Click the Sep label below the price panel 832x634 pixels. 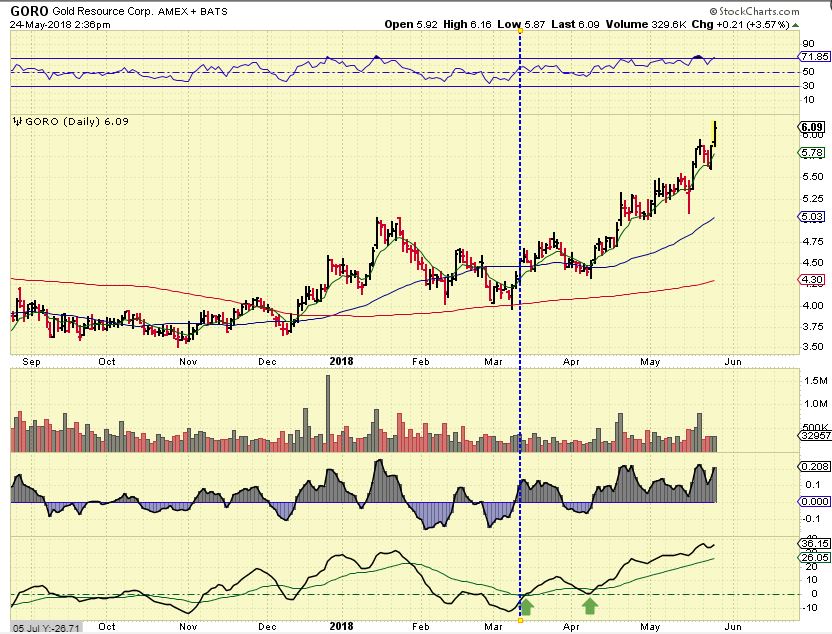(x=31, y=362)
